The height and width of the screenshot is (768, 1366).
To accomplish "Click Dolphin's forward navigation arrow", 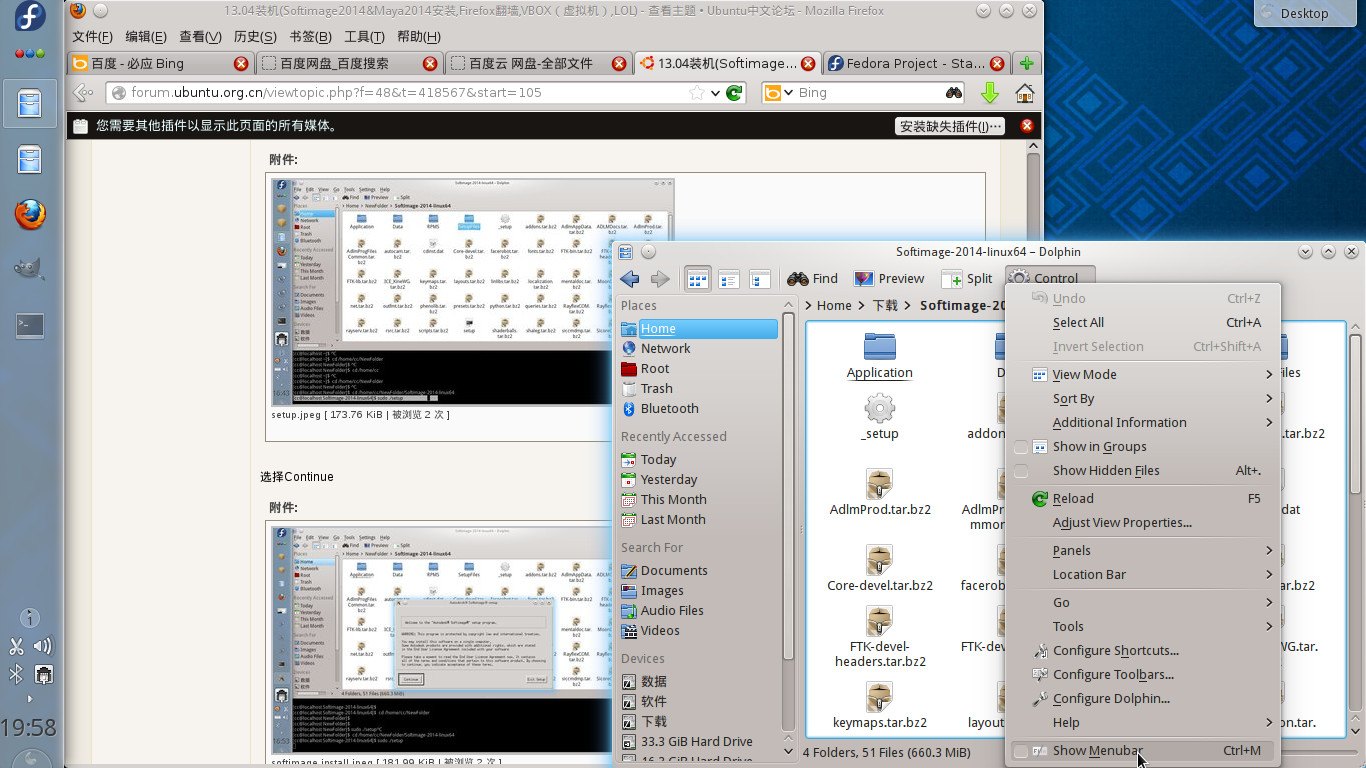I will pyautogui.click(x=660, y=279).
